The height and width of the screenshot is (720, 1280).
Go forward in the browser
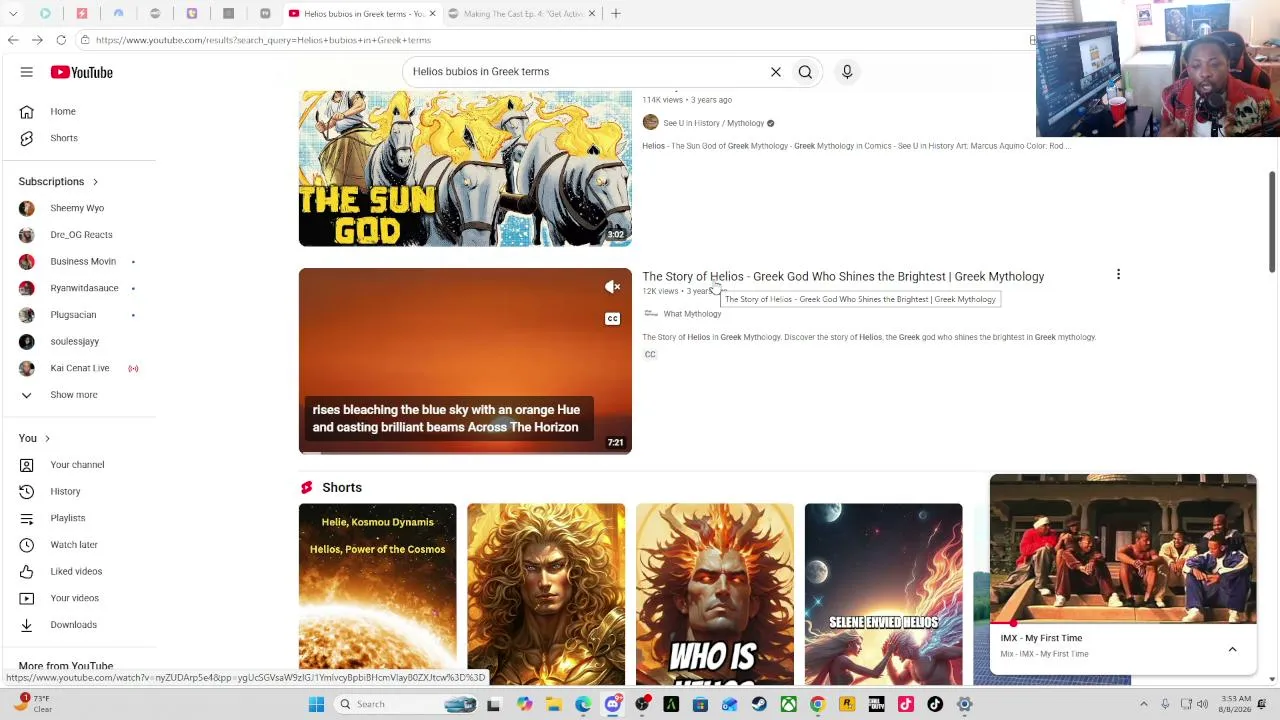pos(37,40)
